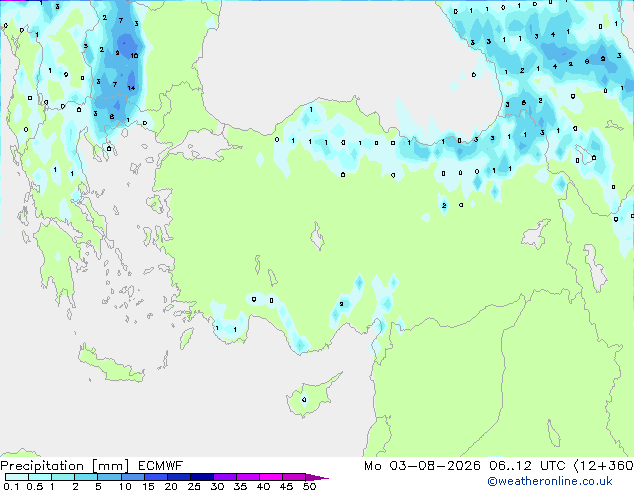Screen dimensions: 634x490
Task: Click the legend tick label '20'
Action: coord(171,486)
